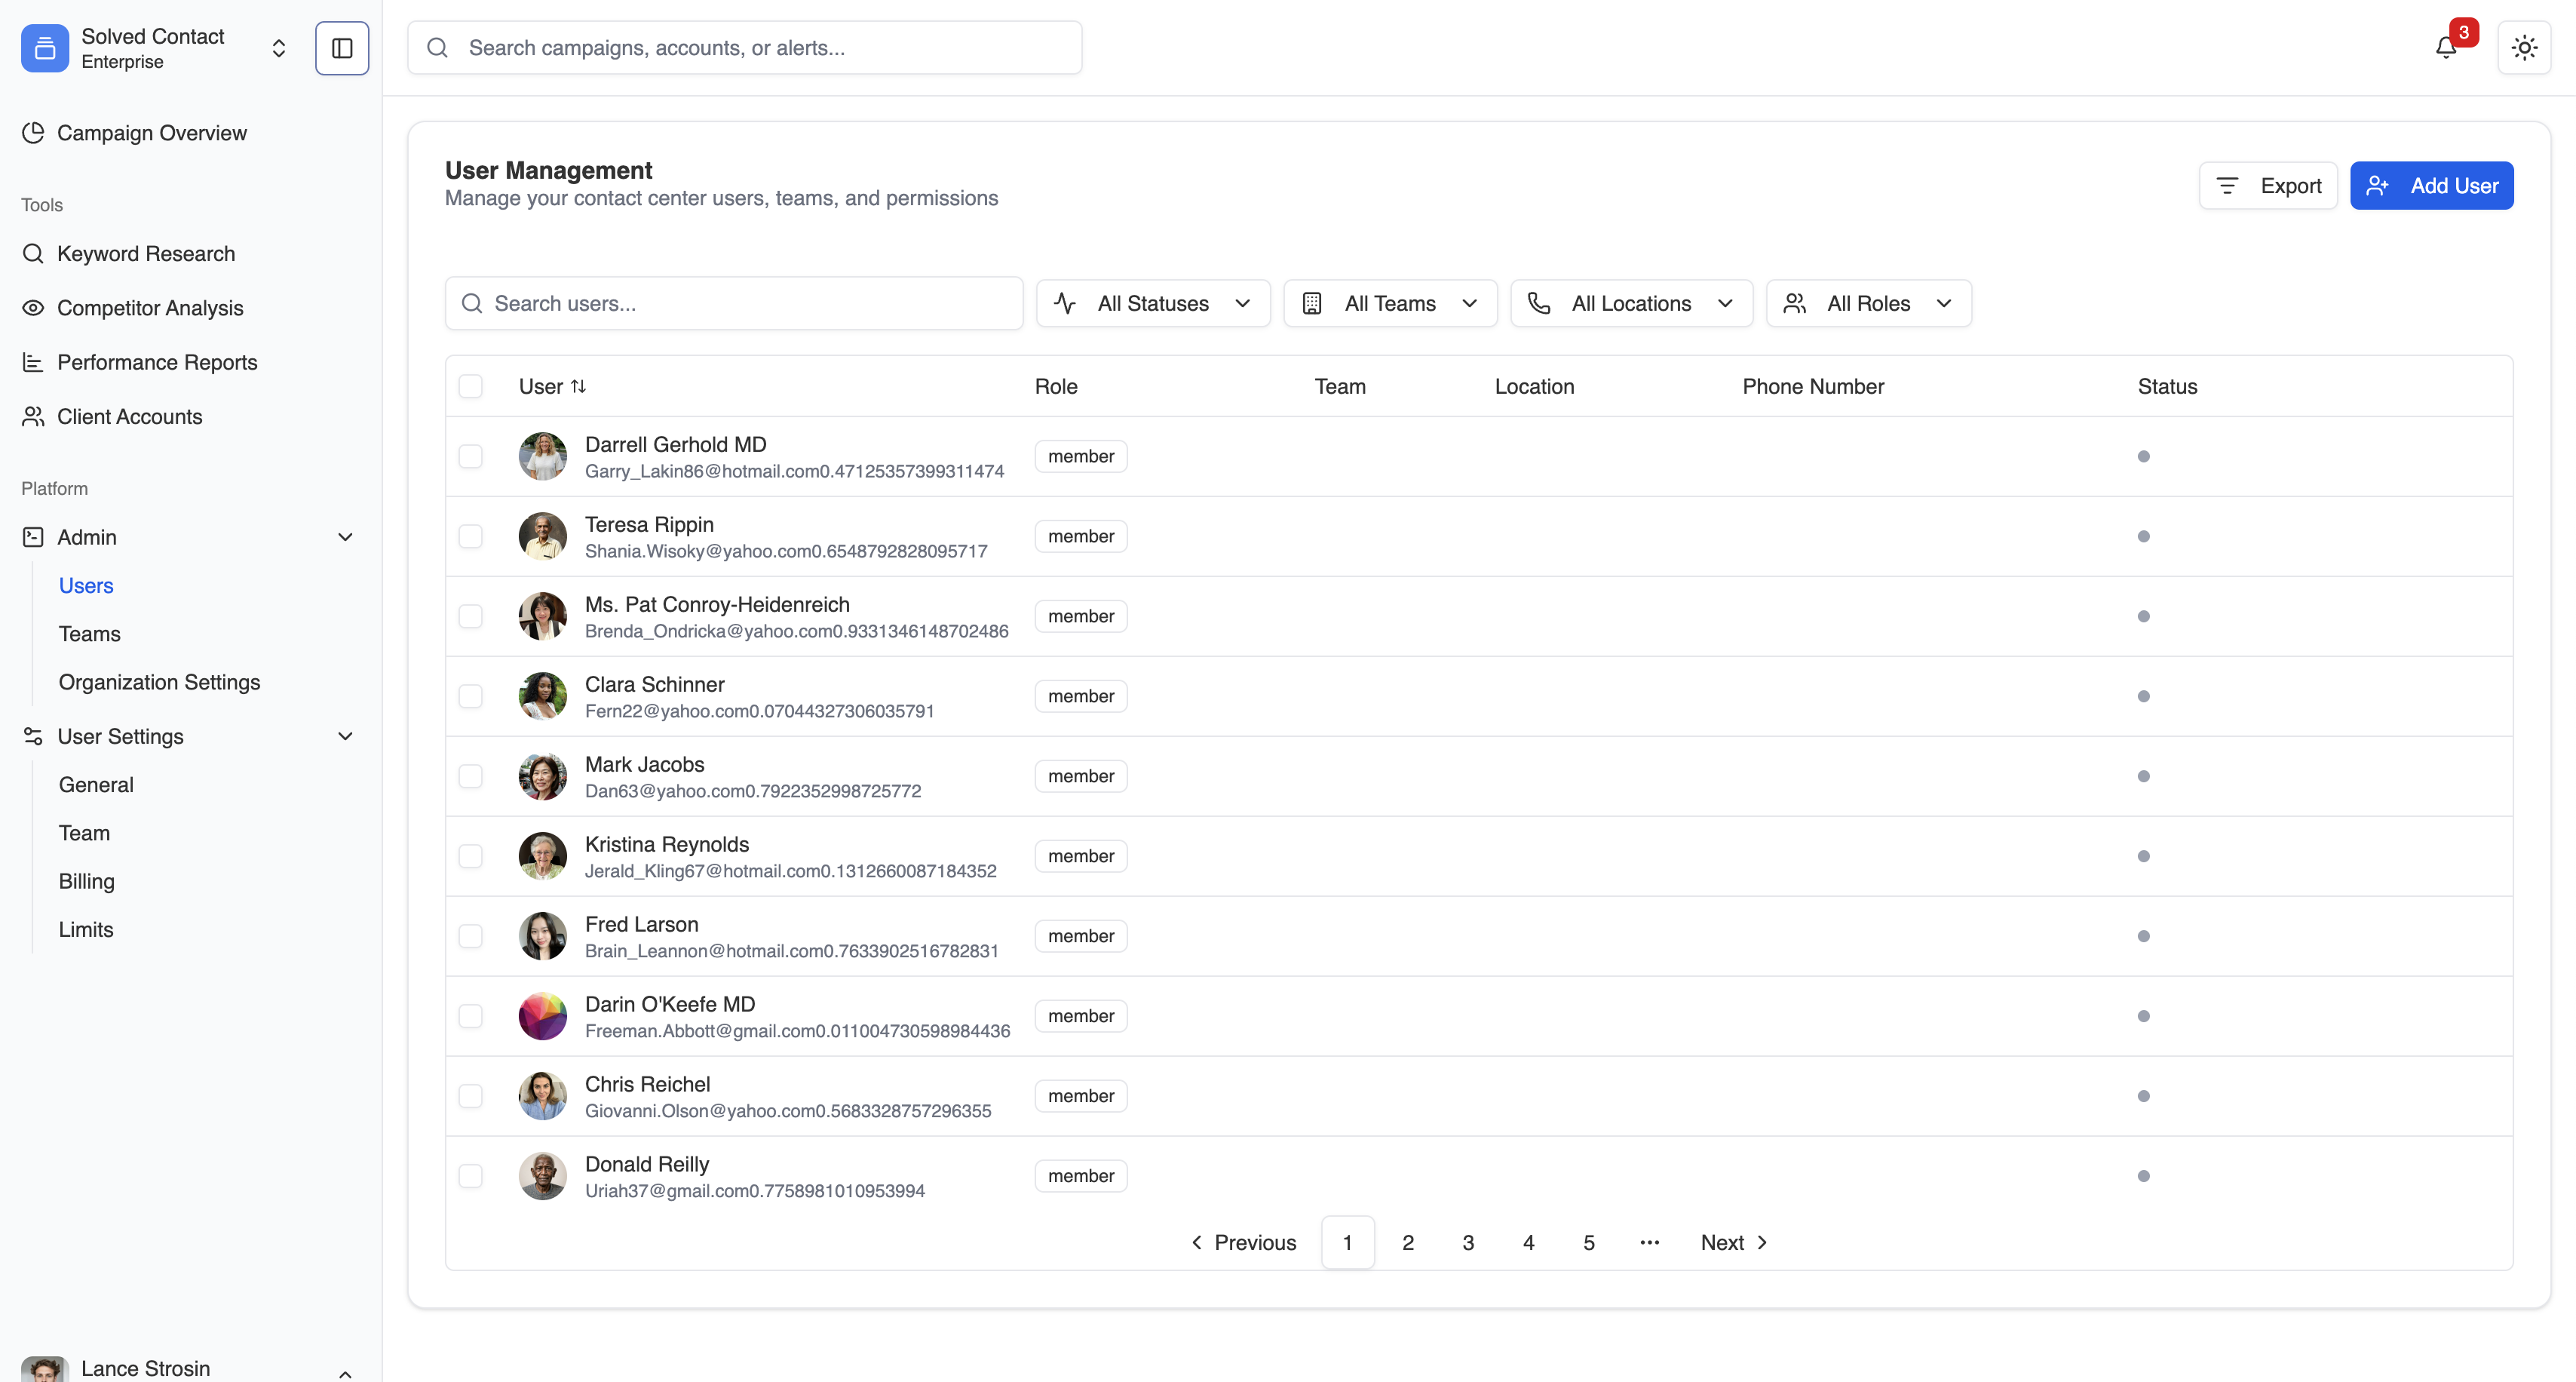Click the status dot for Clara Schinner
This screenshot has height=1382, width=2576.
tap(2143, 696)
